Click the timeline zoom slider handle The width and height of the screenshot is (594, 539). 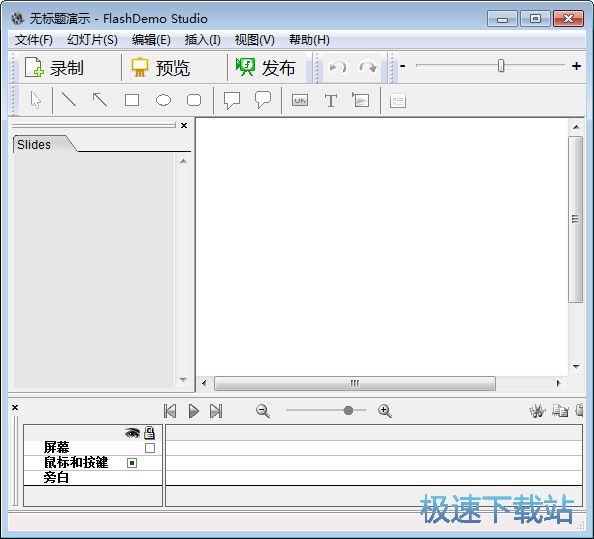(x=348, y=410)
